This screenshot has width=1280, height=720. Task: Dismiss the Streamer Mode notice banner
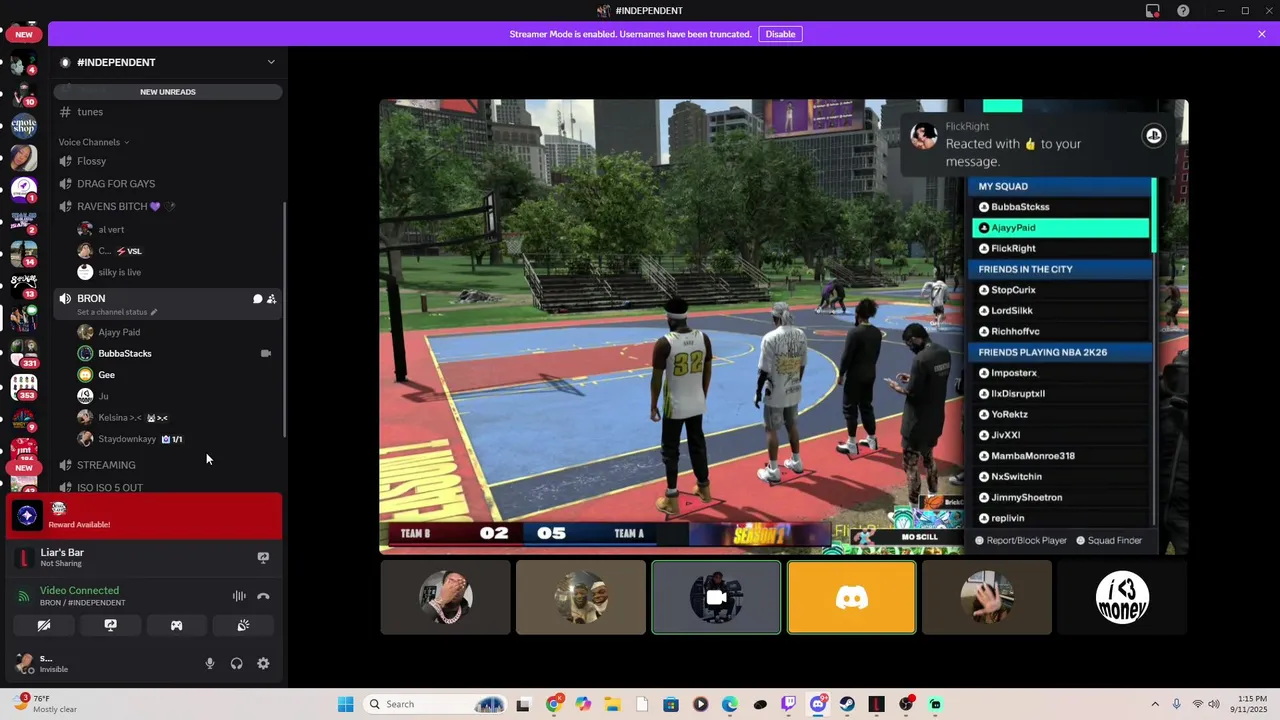pos(1262,34)
